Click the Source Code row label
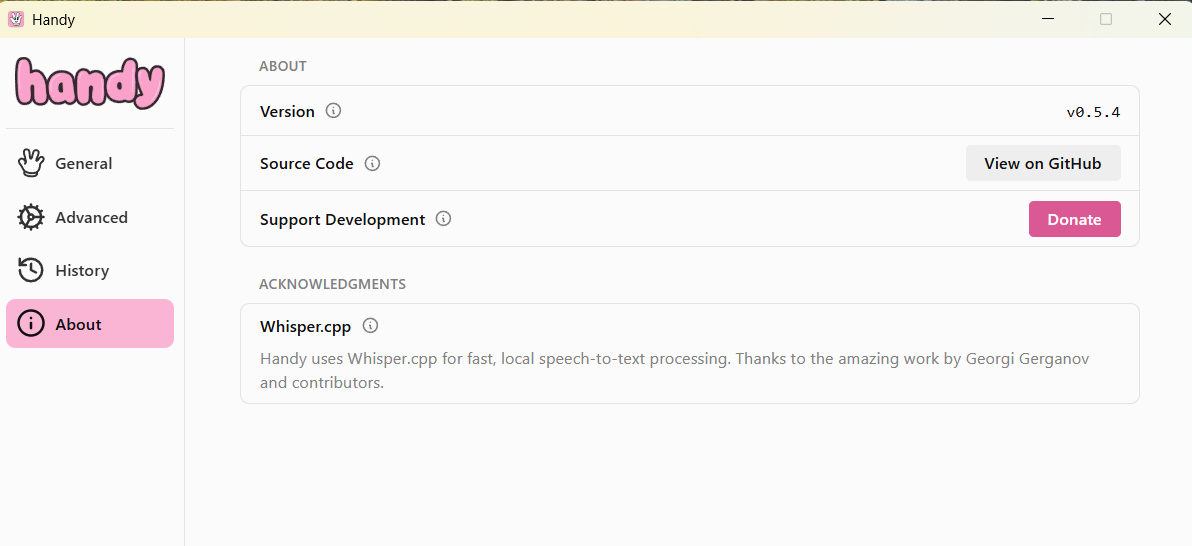This screenshot has height=546, width=1192. coord(306,164)
